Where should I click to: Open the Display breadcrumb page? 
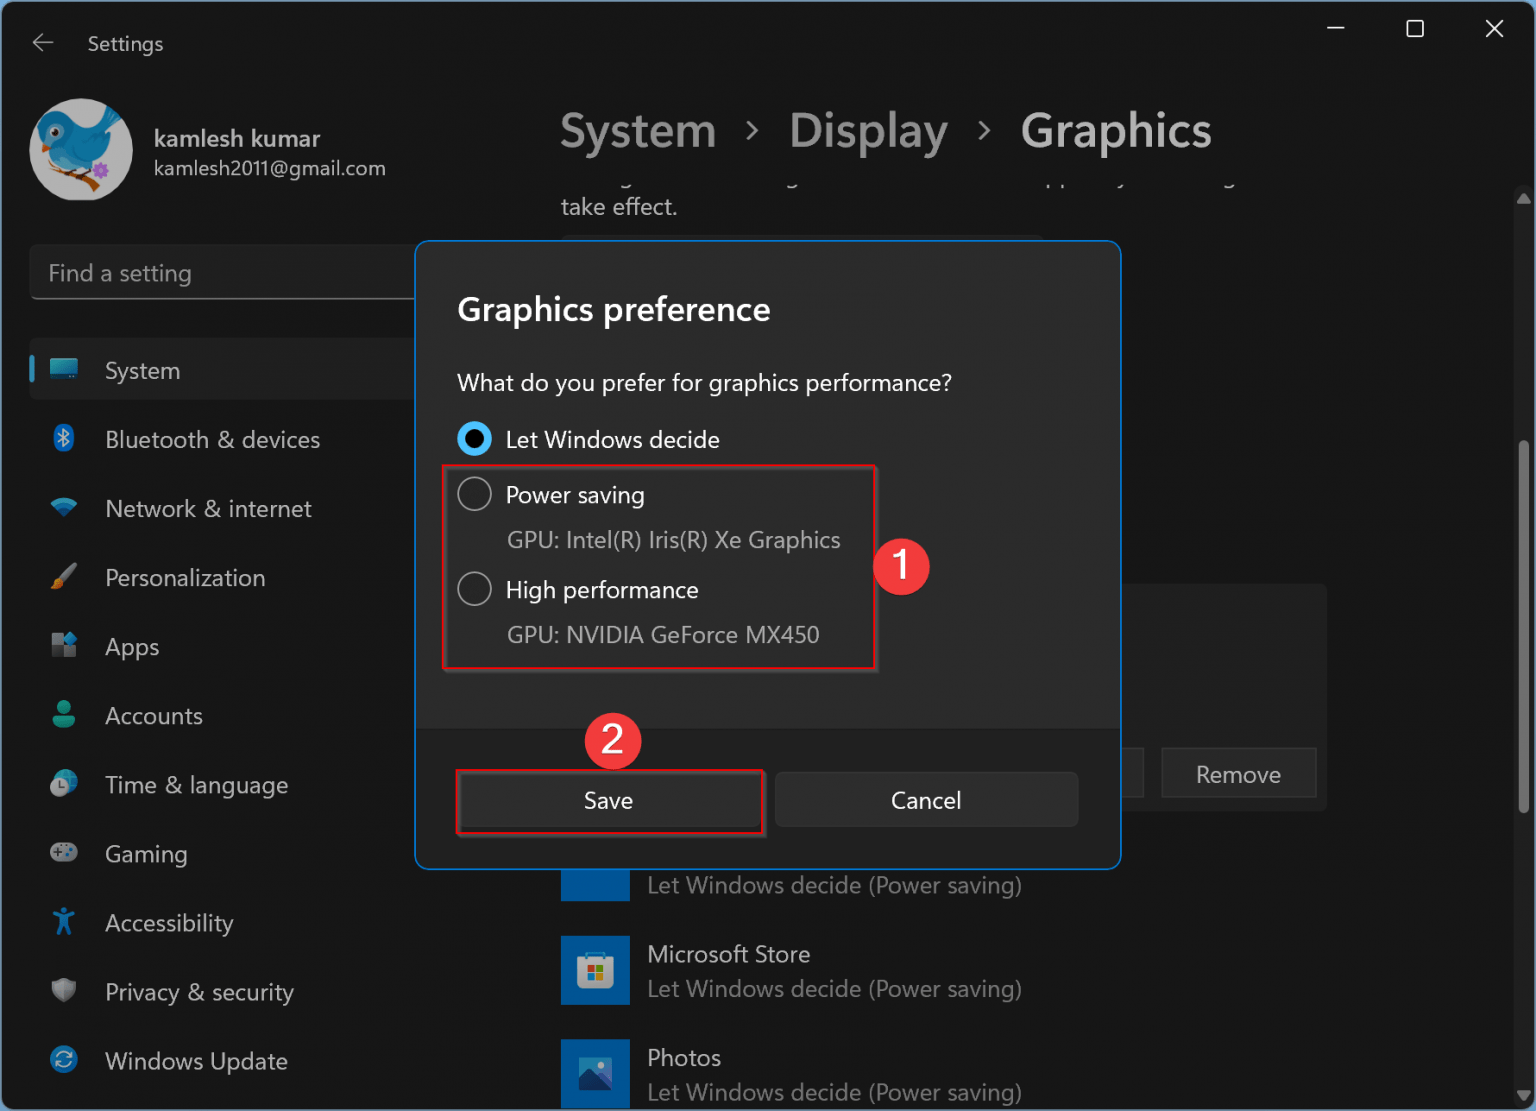(868, 130)
